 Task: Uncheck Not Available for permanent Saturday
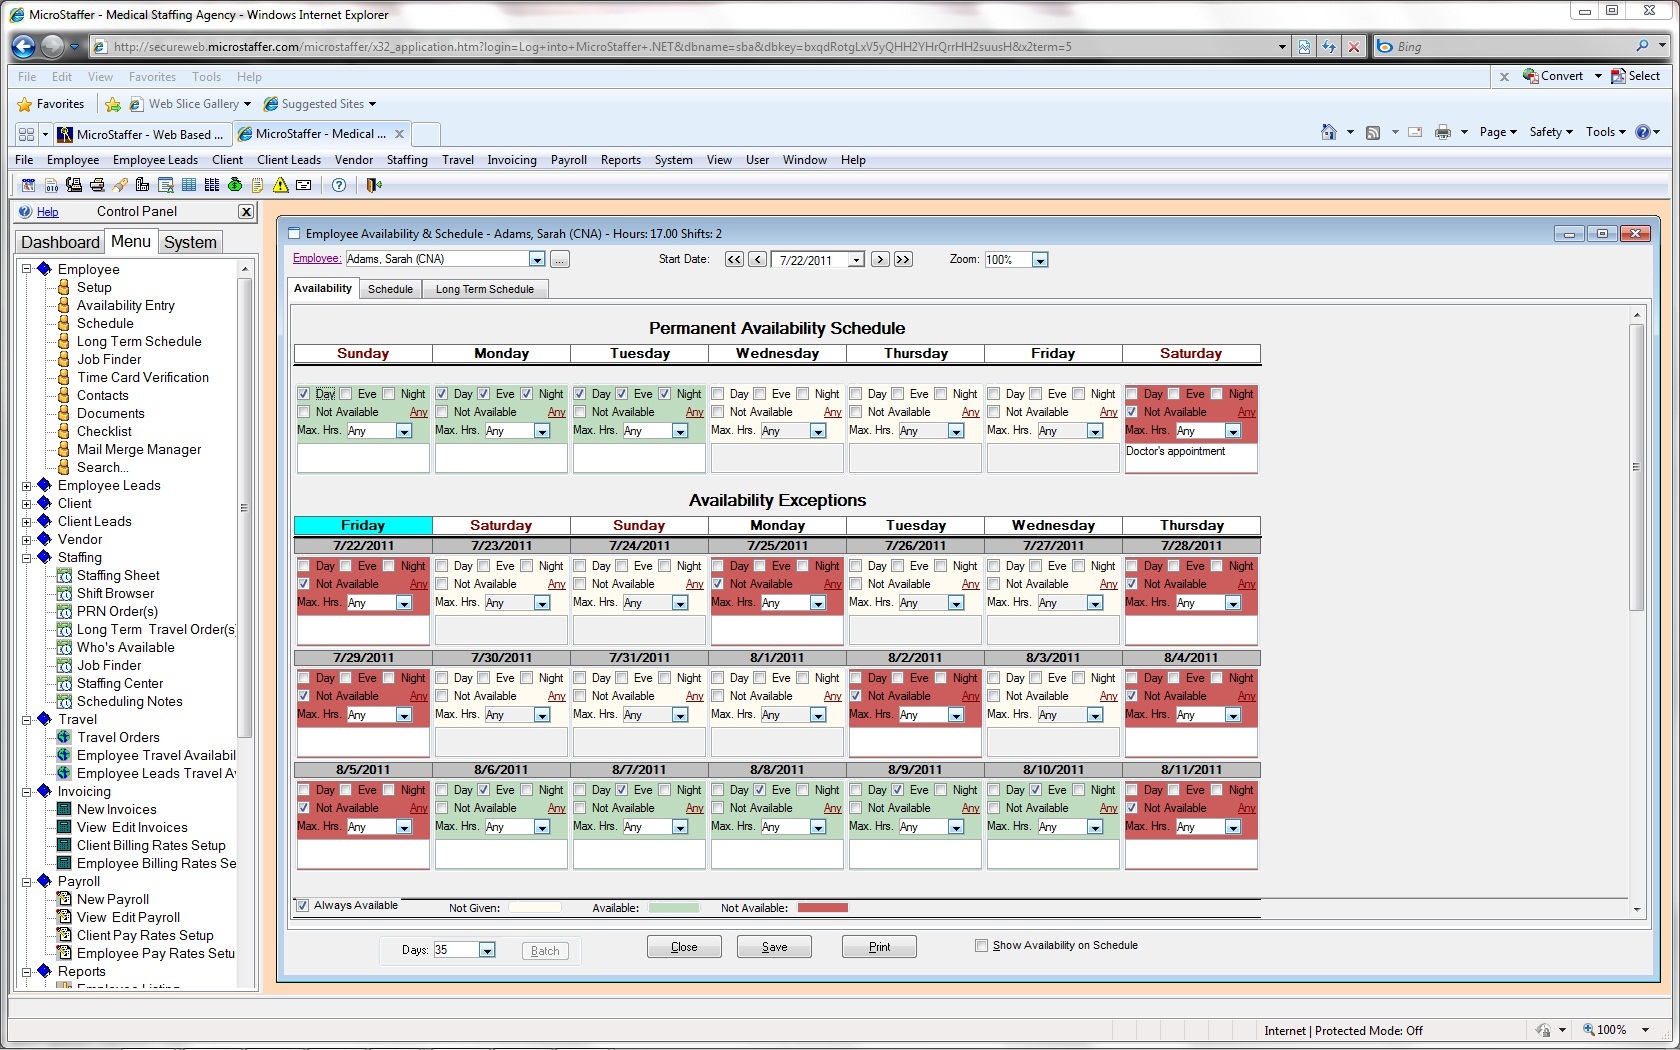pos(1132,412)
